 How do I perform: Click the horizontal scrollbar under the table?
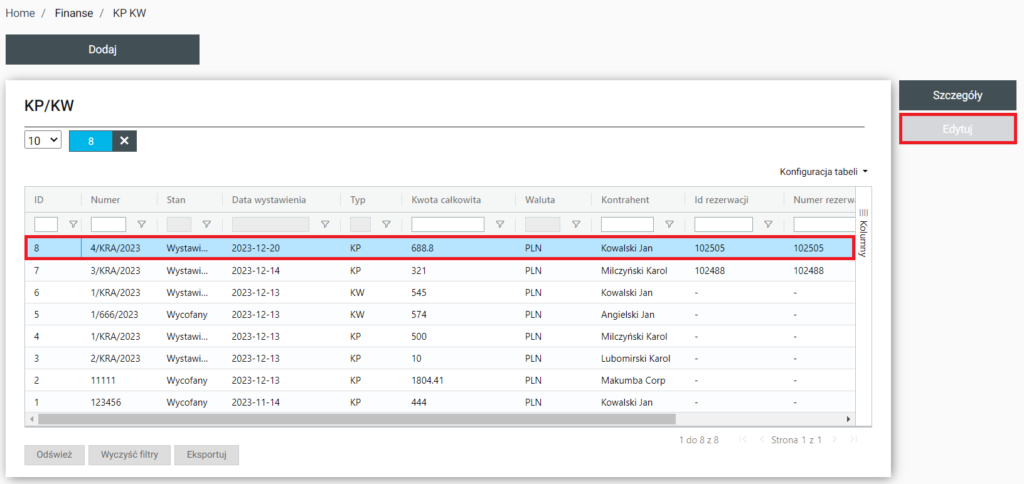(x=357, y=418)
